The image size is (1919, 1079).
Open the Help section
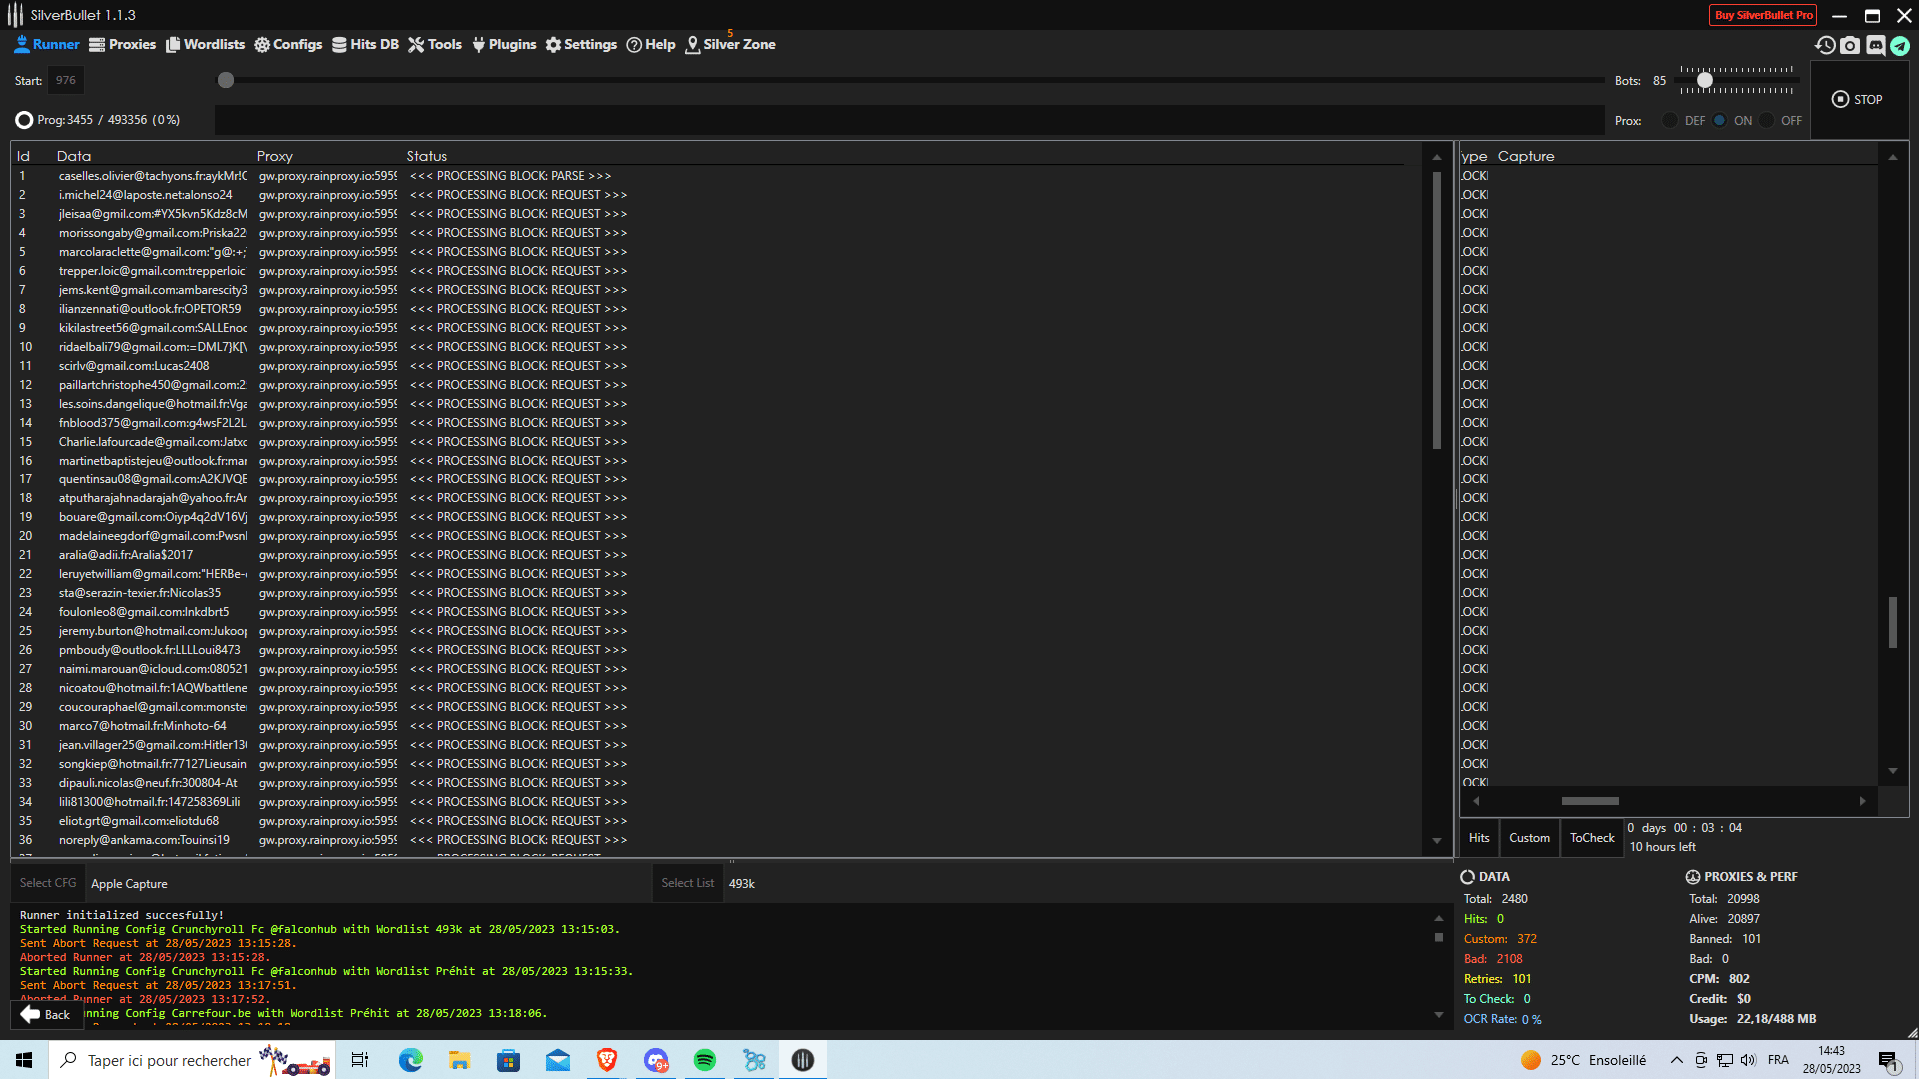tap(651, 45)
